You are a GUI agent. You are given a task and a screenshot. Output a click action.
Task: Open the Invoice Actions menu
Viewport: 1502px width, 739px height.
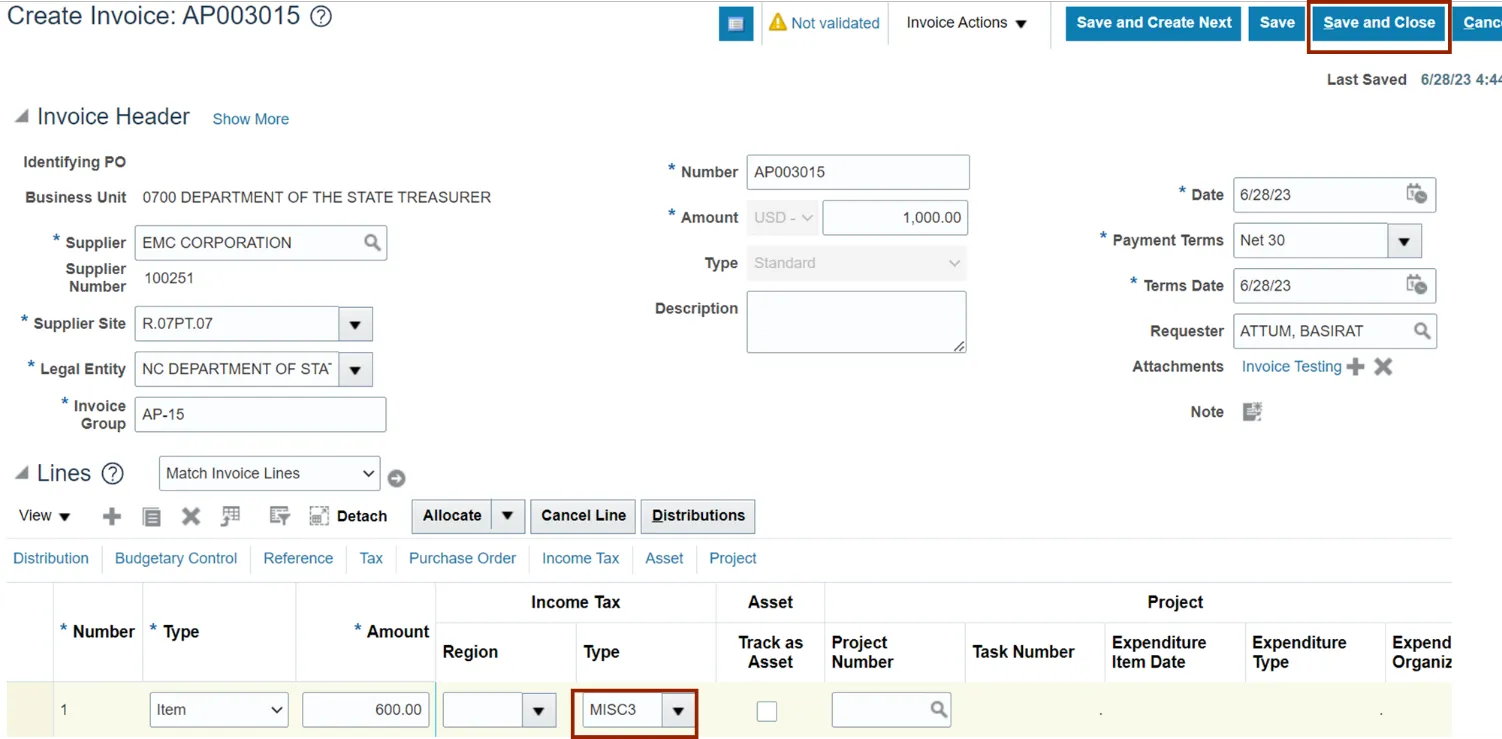[x=966, y=23]
